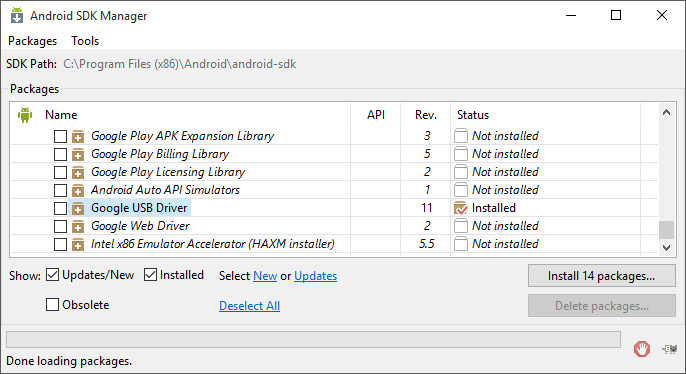Minimize the Android SDK Manager window
686x374 pixels.
coord(571,15)
